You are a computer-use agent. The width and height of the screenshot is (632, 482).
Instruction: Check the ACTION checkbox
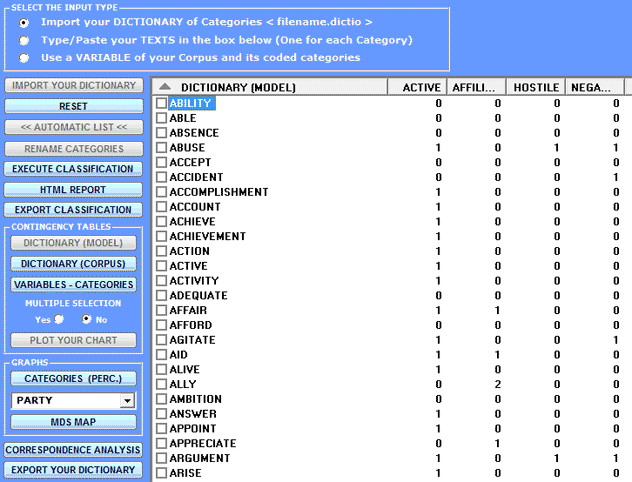162,251
